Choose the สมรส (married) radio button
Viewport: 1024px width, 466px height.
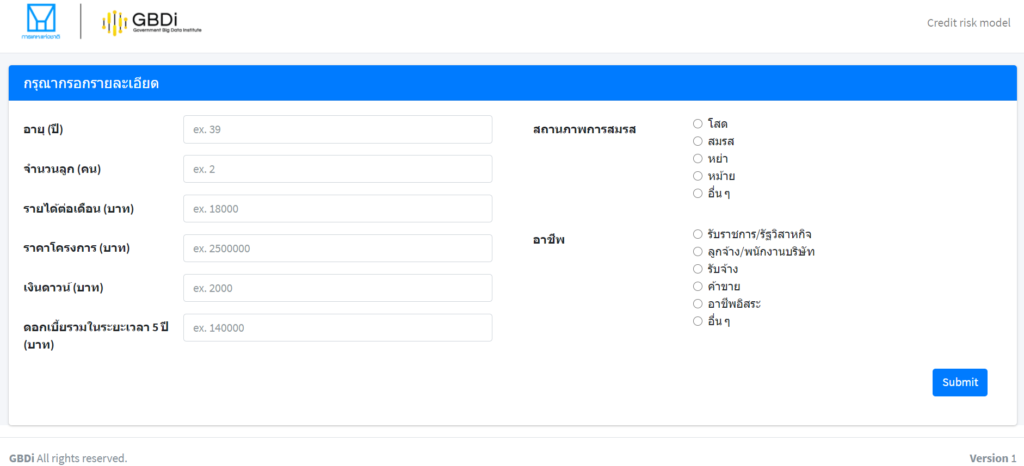click(698, 141)
